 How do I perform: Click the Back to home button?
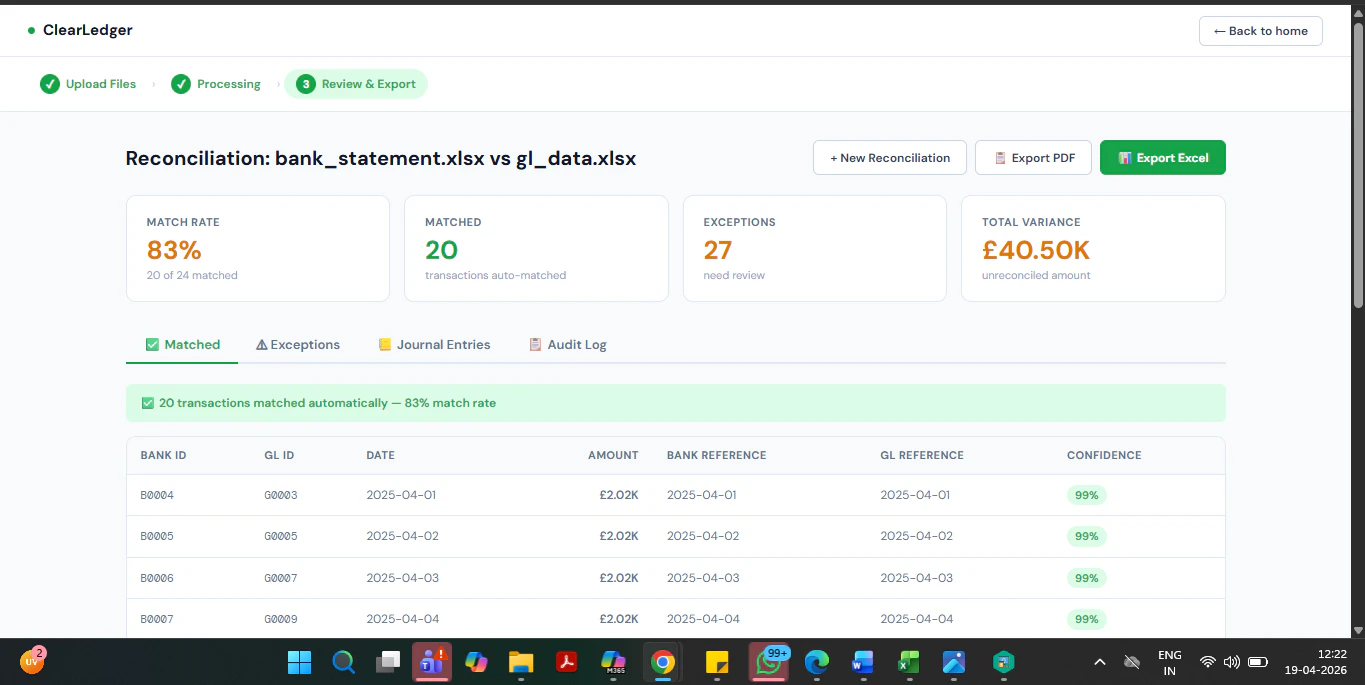coord(1260,31)
